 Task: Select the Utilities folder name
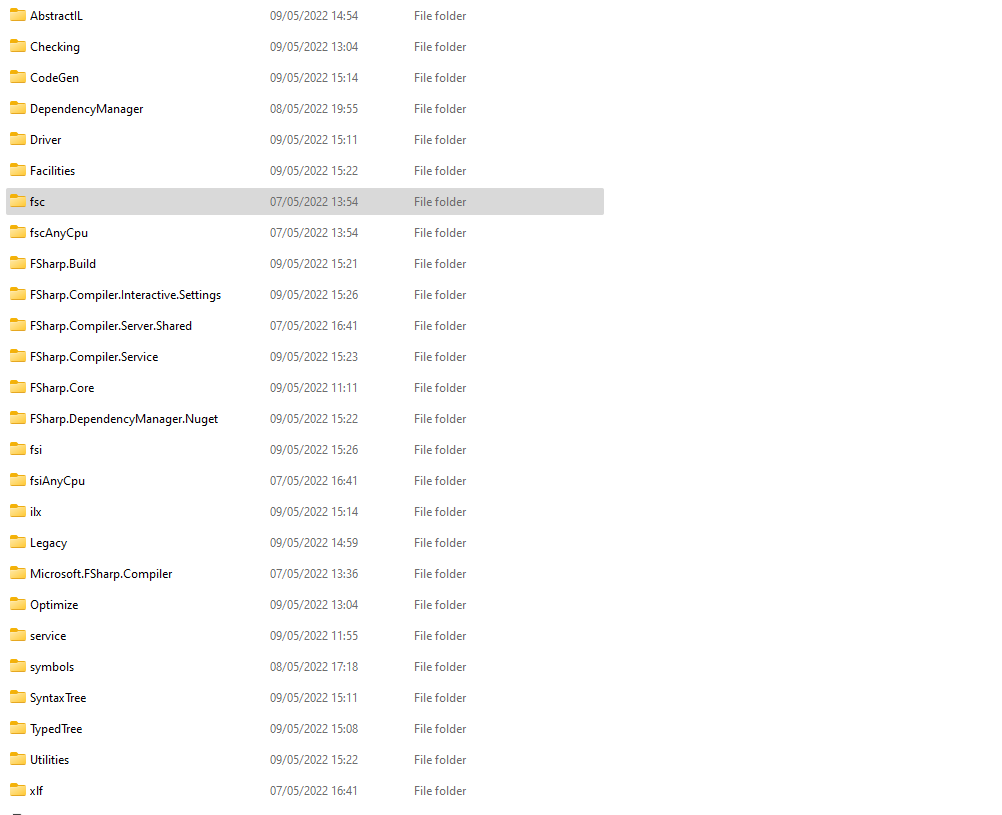(49, 759)
